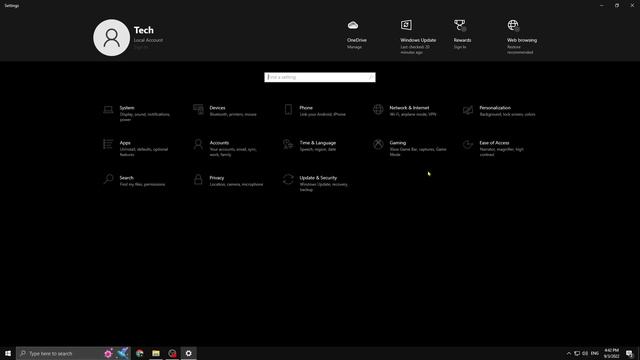Click the Settings gear taskbar icon
Screen dimensions: 640x360
pyautogui.click(x=189, y=353)
